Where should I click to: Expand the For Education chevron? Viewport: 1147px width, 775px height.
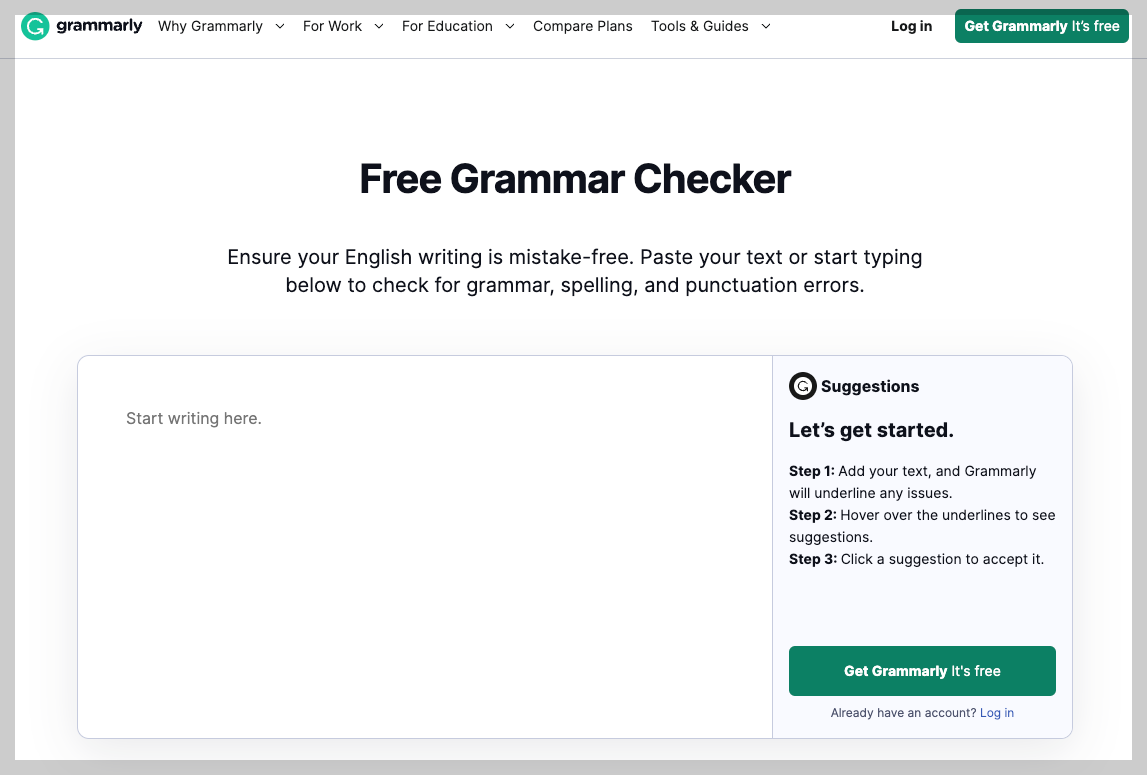click(x=510, y=26)
